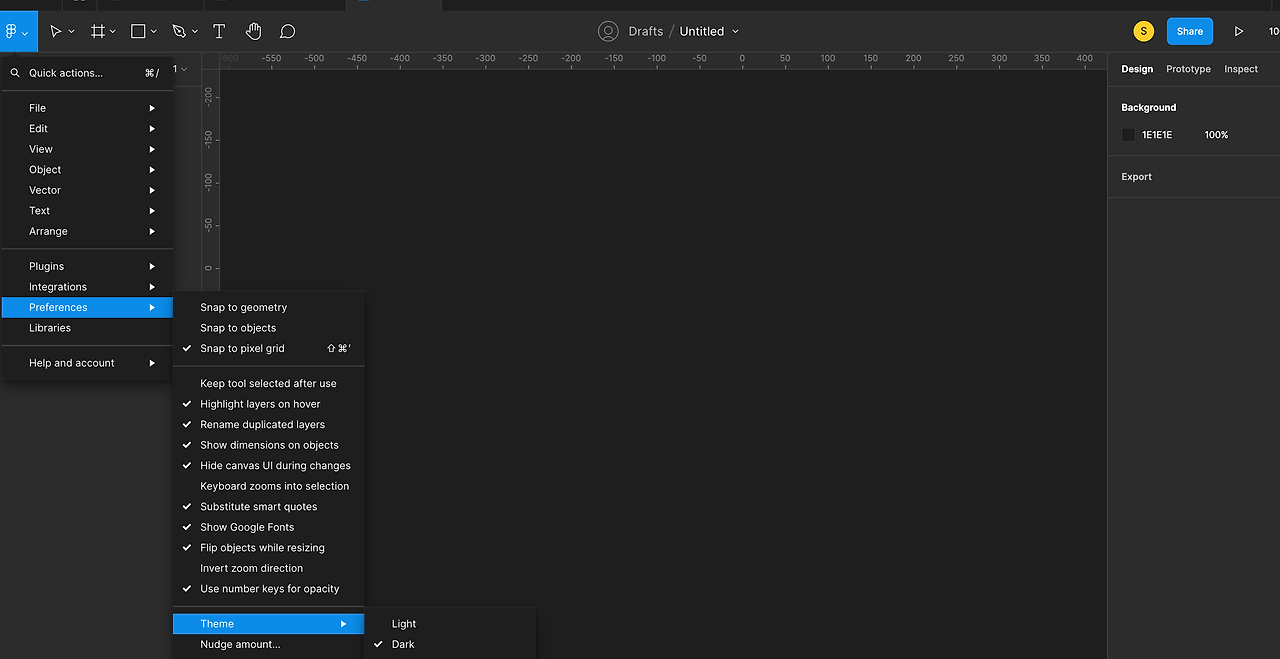Image resolution: width=1280 pixels, height=659 pixels.
Task: Expand the Edit submenu
Action: [87, 128]
